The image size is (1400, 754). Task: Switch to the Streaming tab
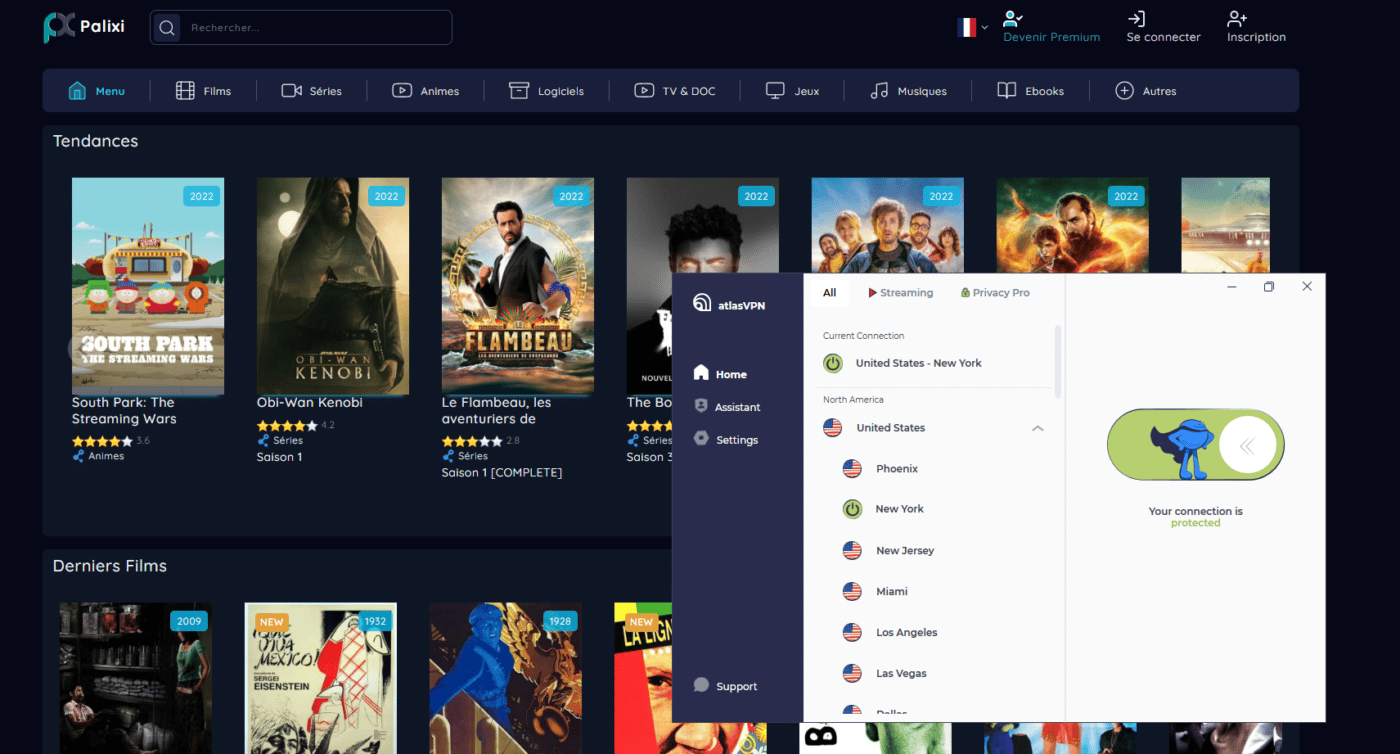(x=900, y=293)
